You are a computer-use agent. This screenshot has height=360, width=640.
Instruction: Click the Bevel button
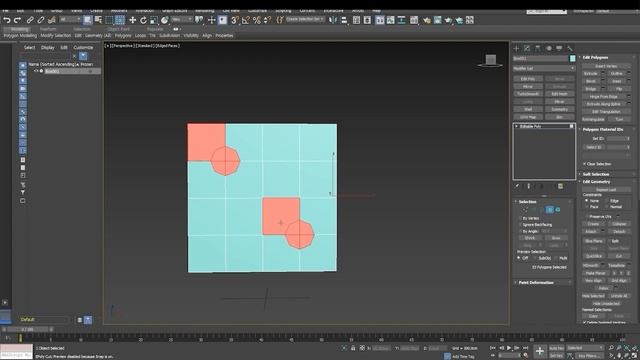(x=591, y=81)
